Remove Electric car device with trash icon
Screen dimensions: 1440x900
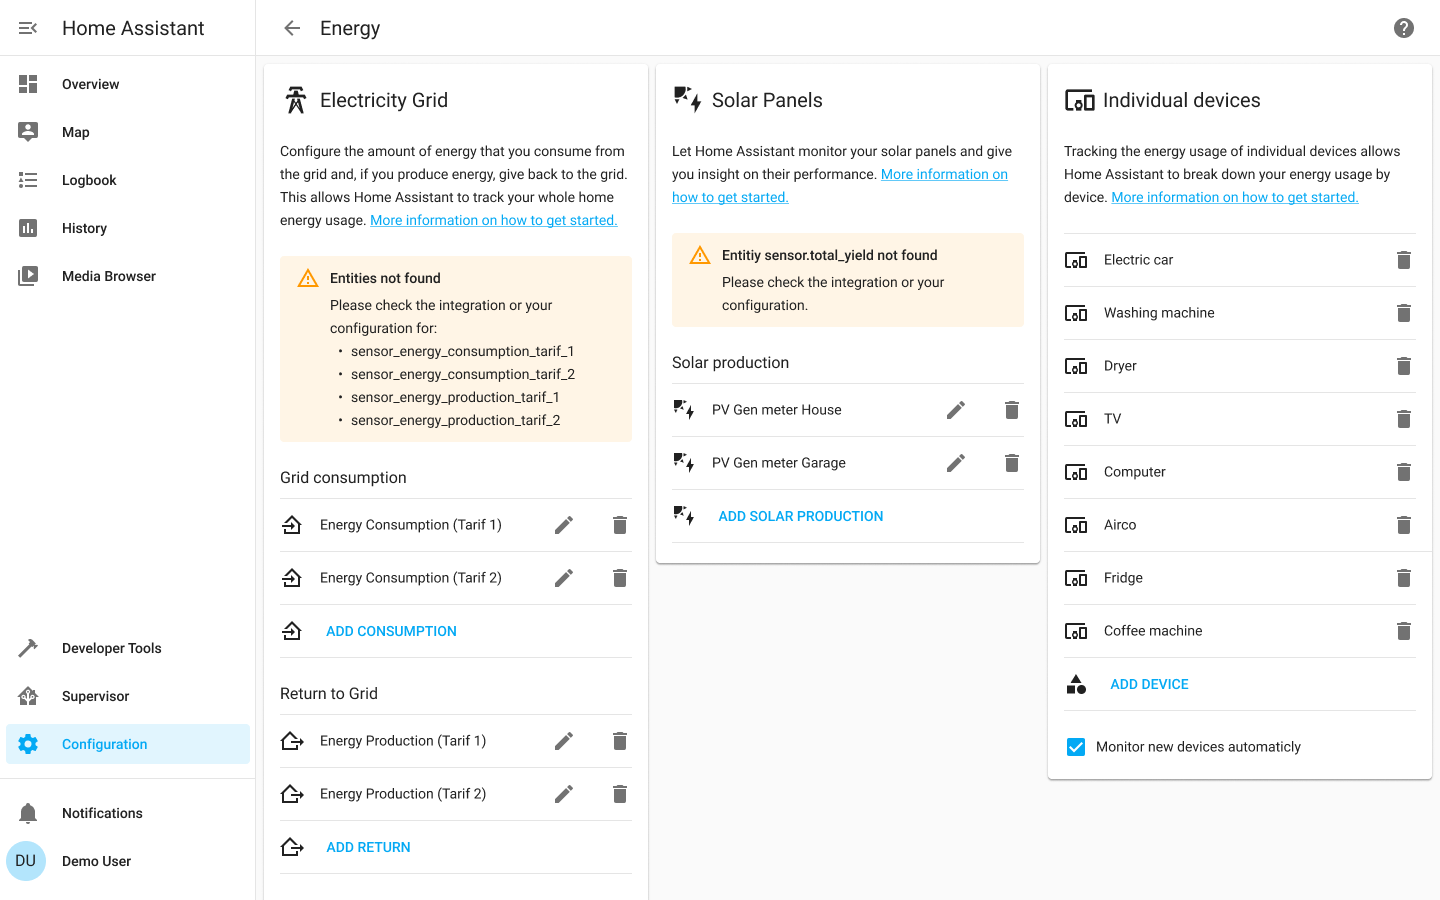click(1404, 260)
